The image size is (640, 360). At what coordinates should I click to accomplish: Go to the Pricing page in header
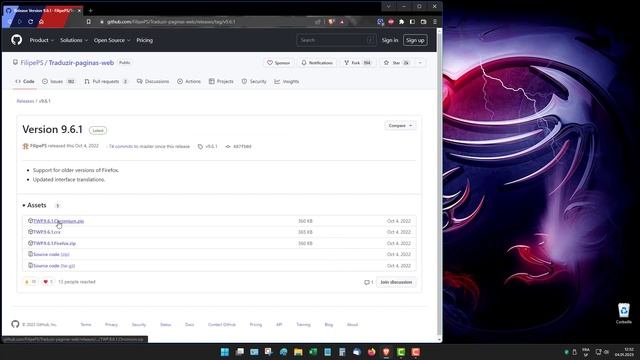(x=144, y=40)
